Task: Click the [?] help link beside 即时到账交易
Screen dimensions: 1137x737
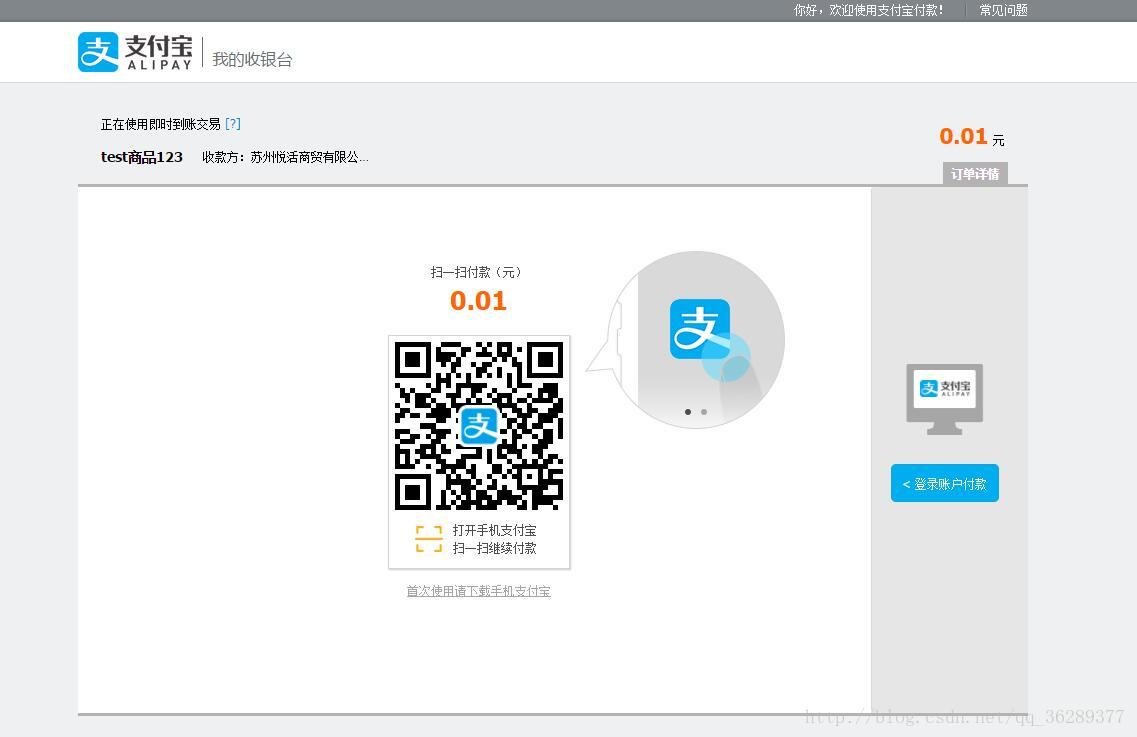Action: click(233, 124)
